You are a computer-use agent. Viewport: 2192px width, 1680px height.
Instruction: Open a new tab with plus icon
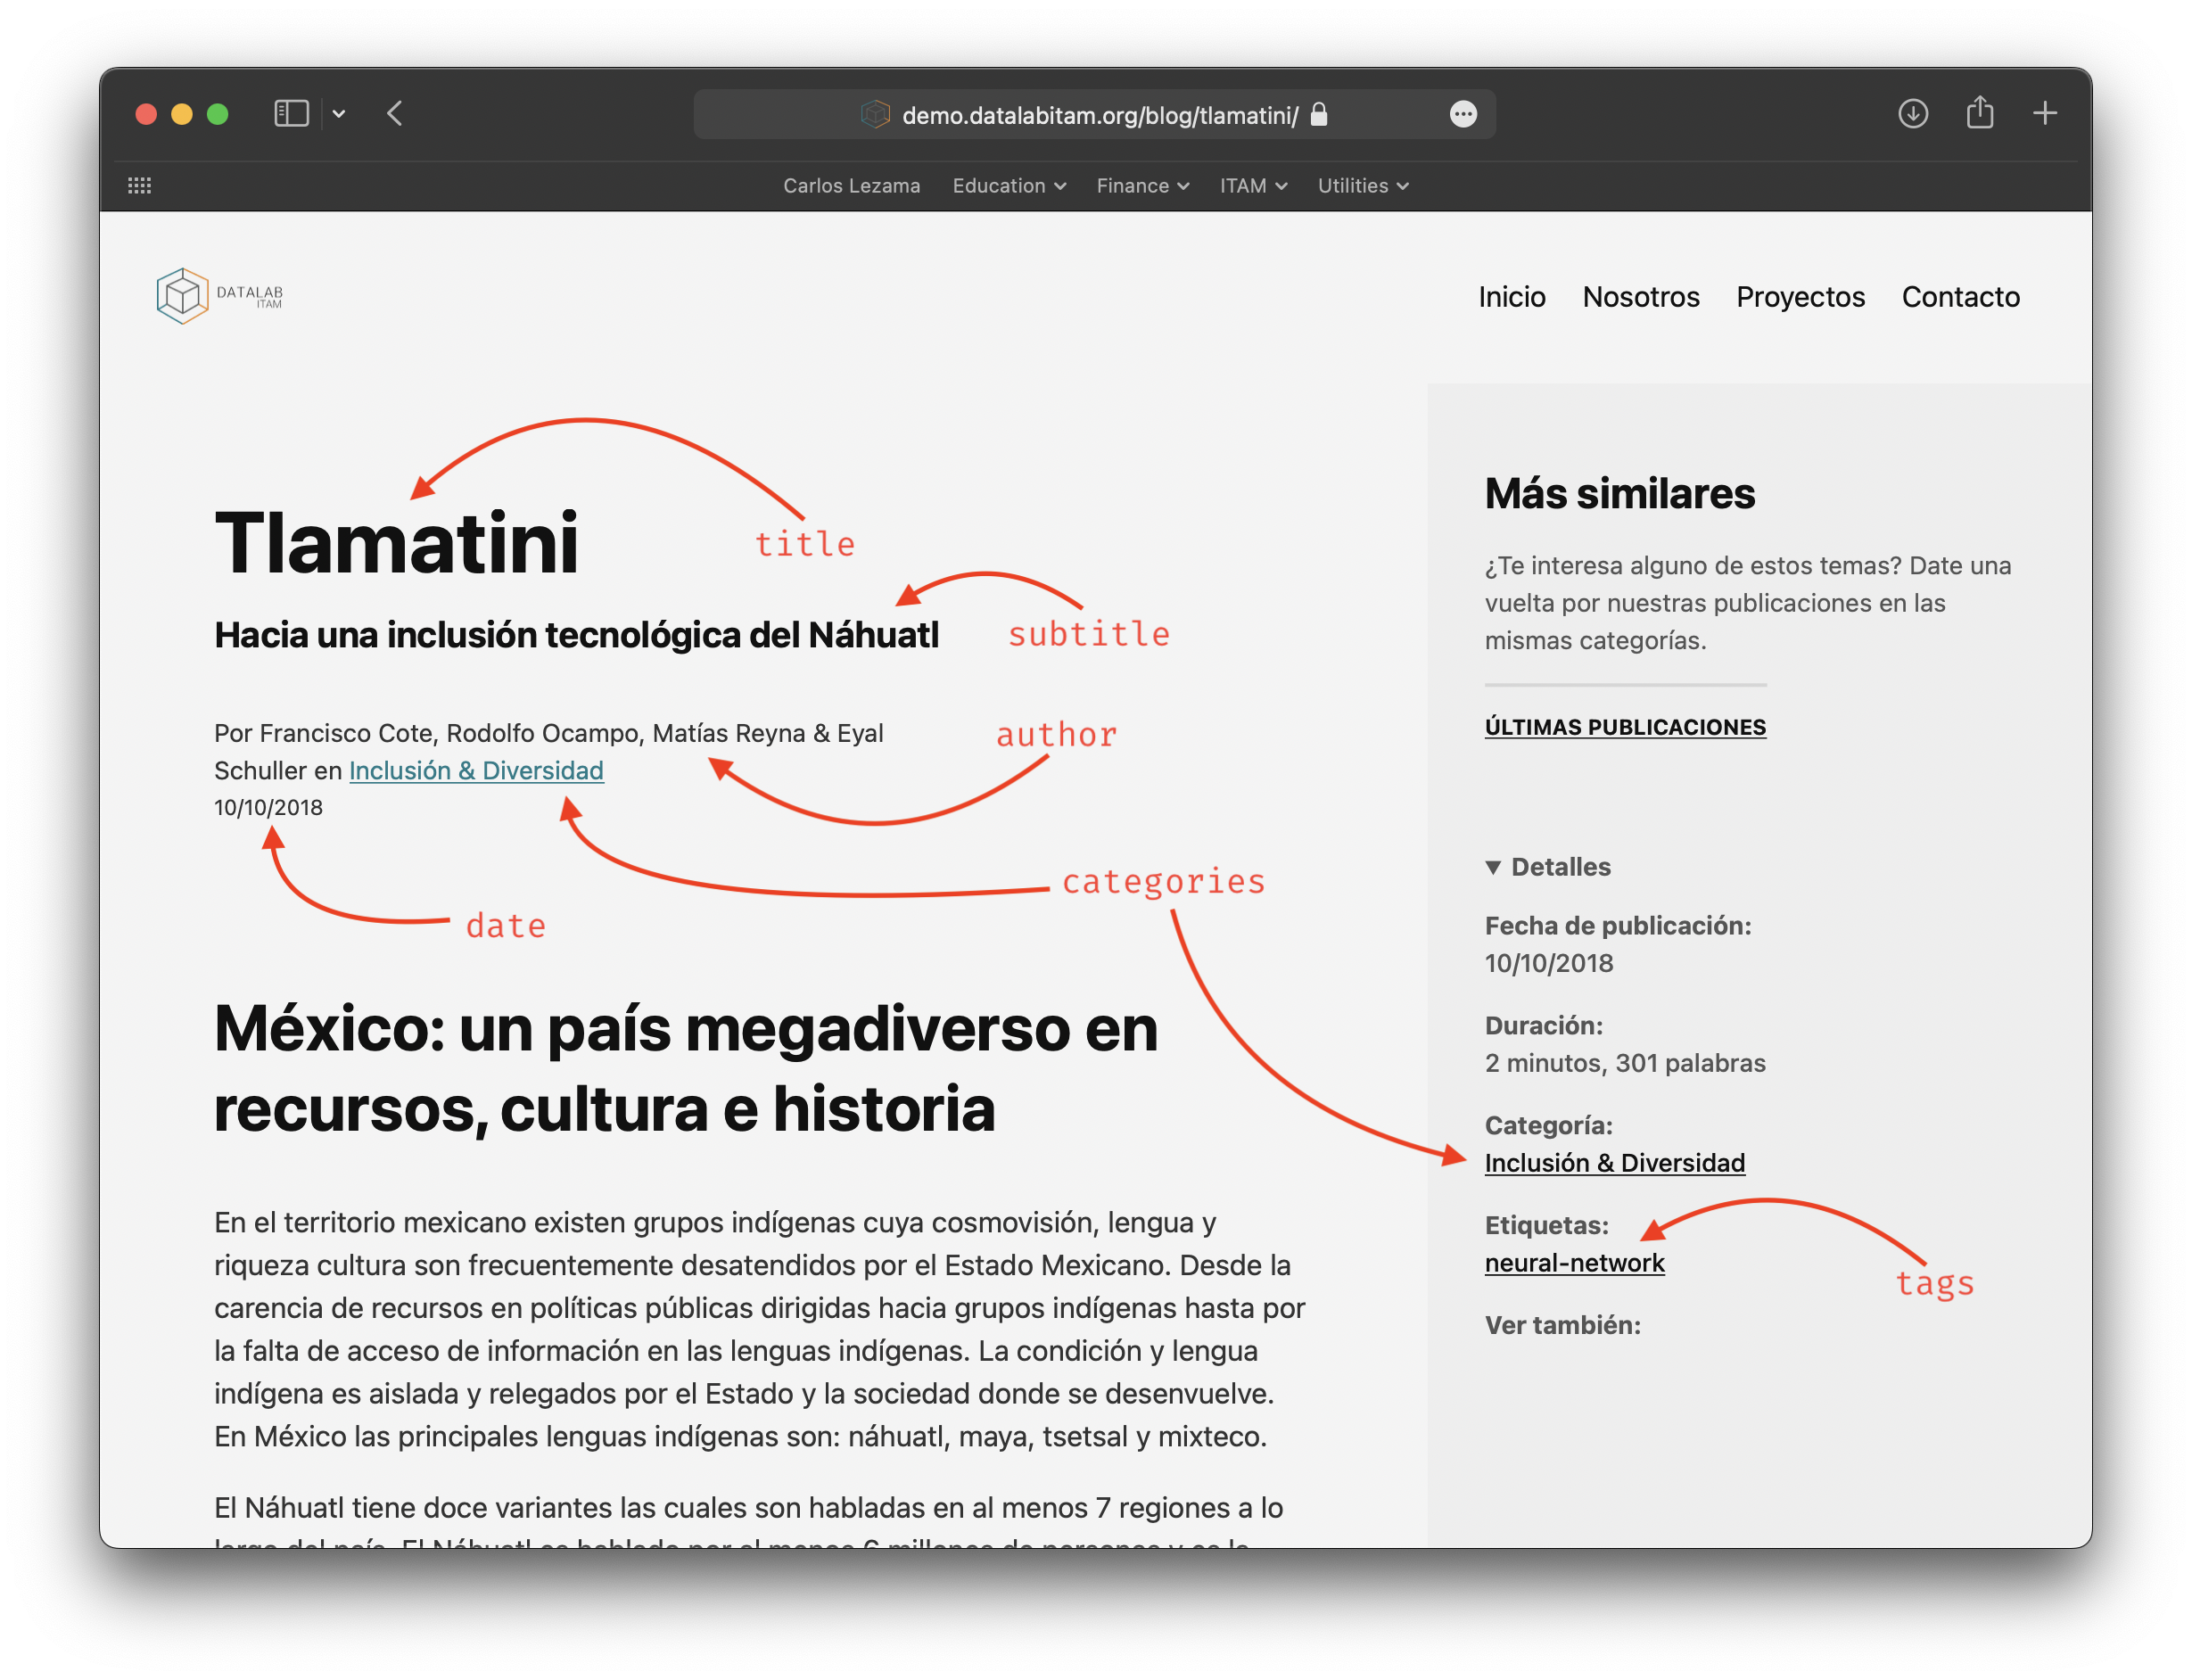2044,113
